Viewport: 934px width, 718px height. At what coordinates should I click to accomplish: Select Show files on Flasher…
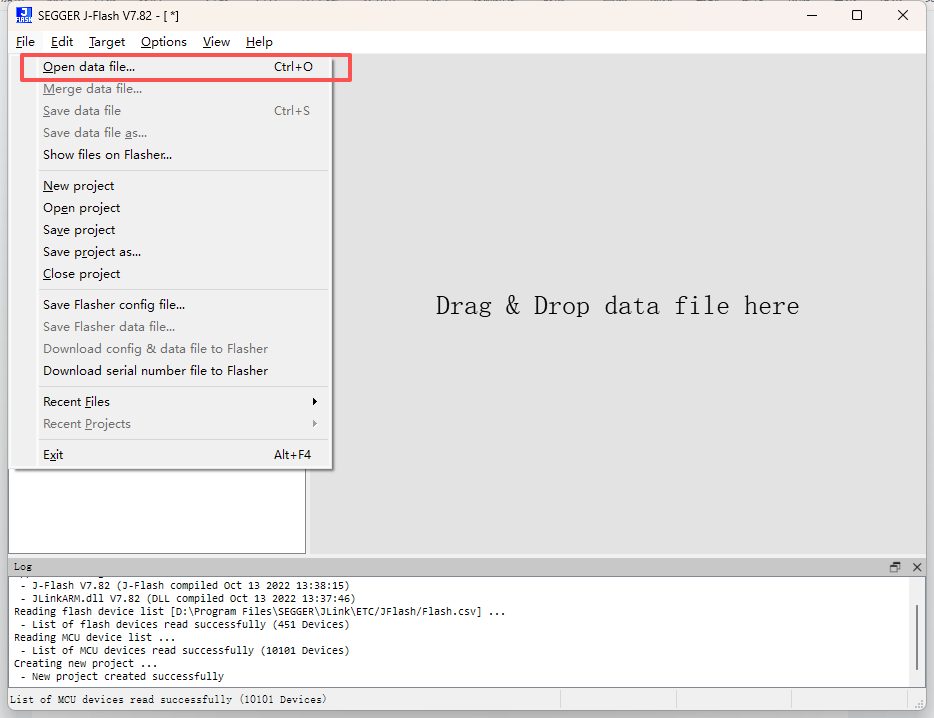coord(178,155)
